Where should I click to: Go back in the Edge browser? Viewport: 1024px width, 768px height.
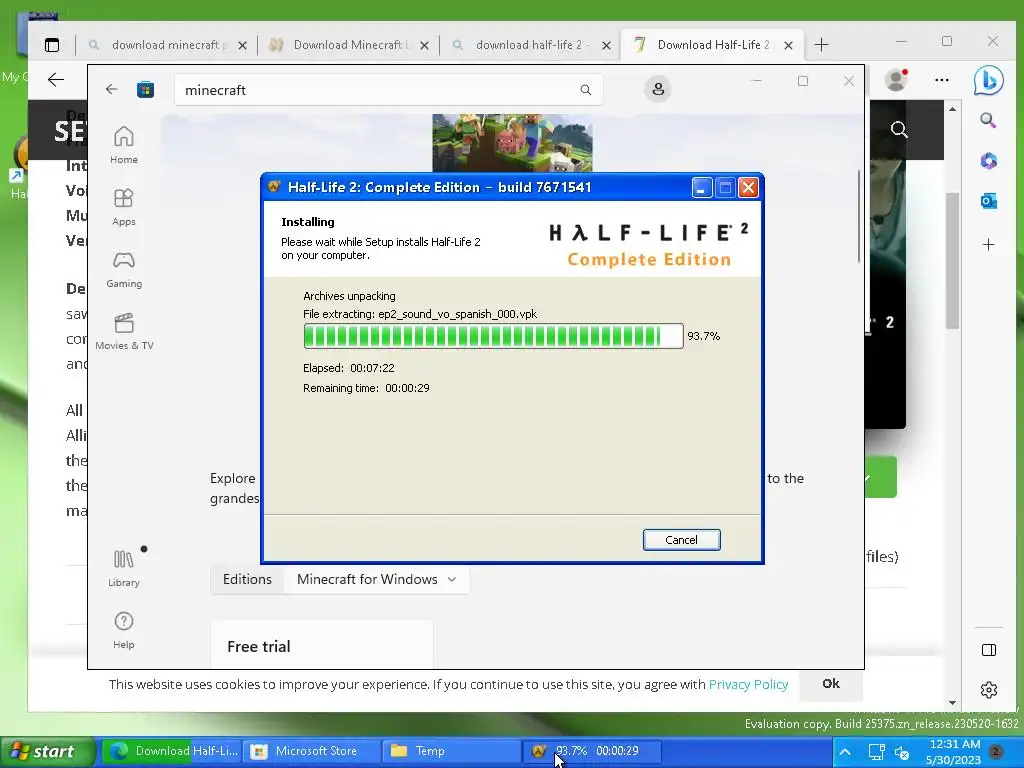[x=56, y=80]
